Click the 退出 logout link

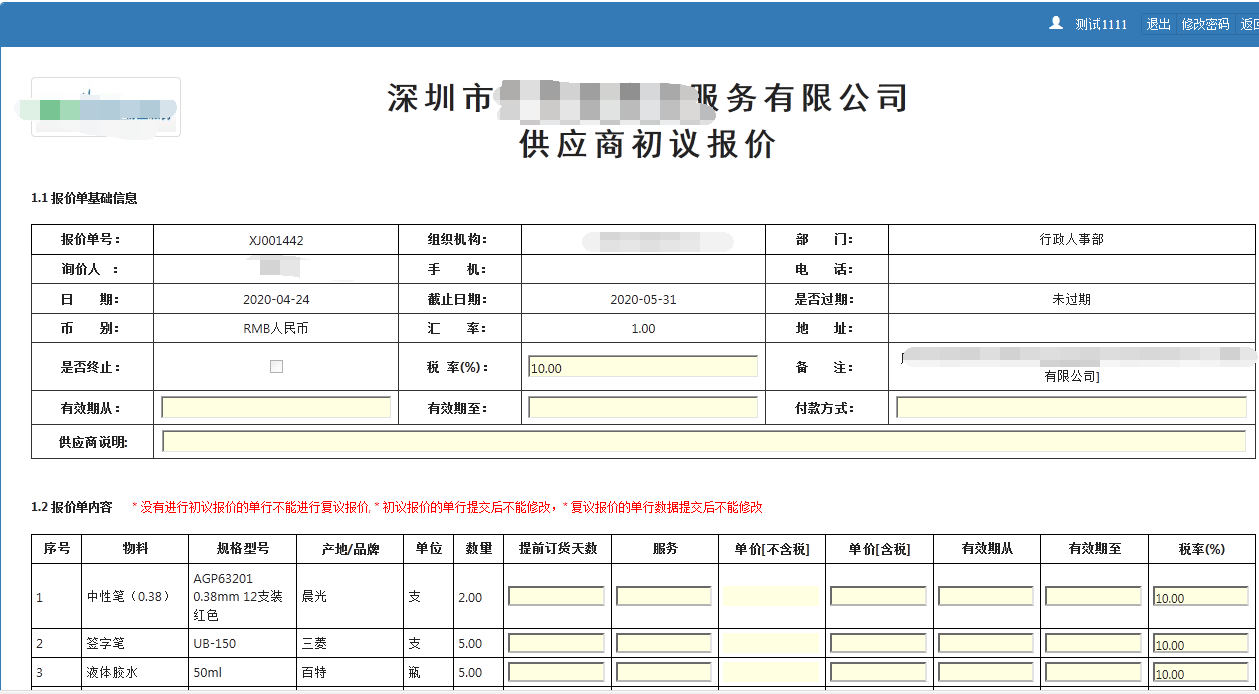(x=1158, y=24)
